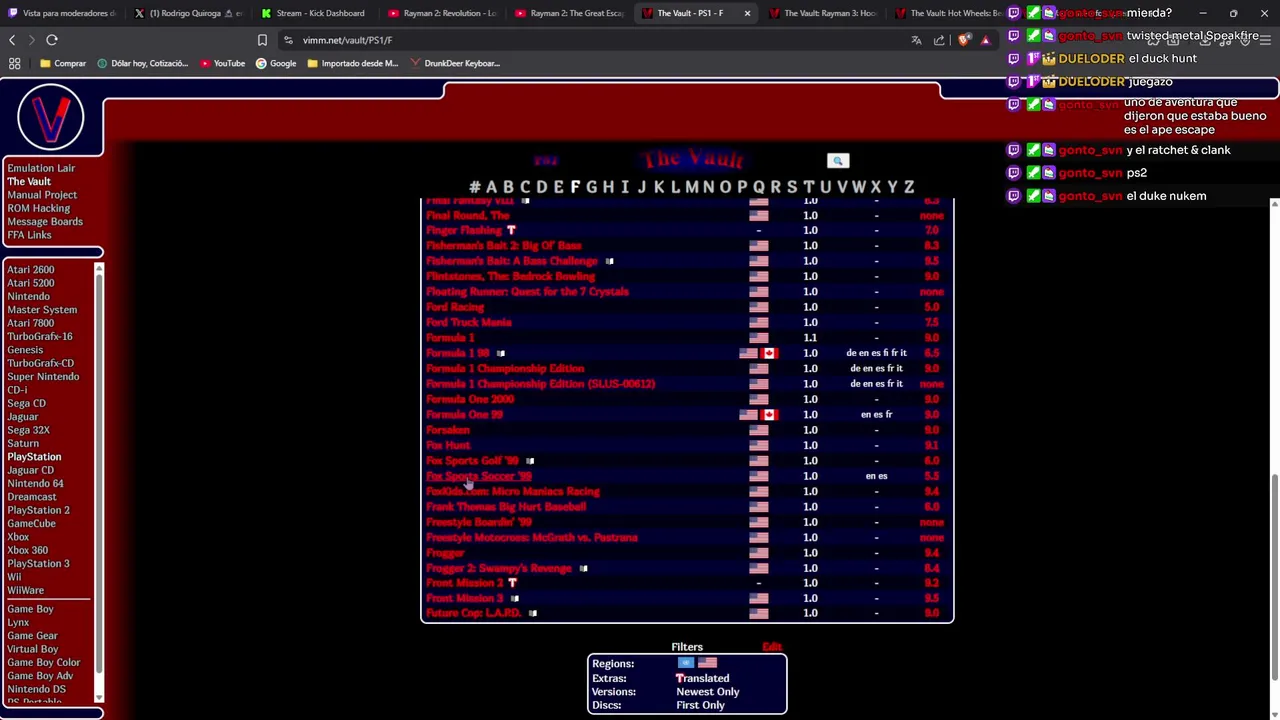1280x720 pixels.
Task: Open the Frogger game page
Action: click(x=446, y=552)
